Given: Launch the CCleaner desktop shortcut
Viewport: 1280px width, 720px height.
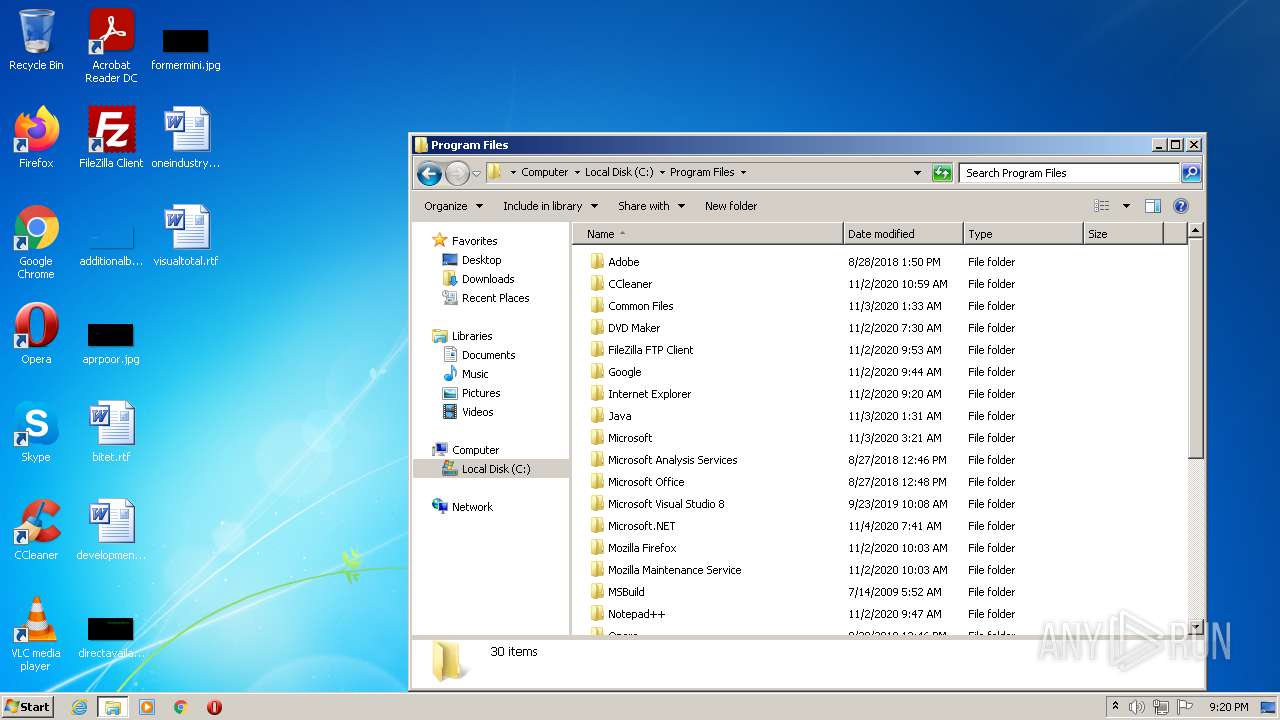Looking at the screenshot, I should point(36,530).
